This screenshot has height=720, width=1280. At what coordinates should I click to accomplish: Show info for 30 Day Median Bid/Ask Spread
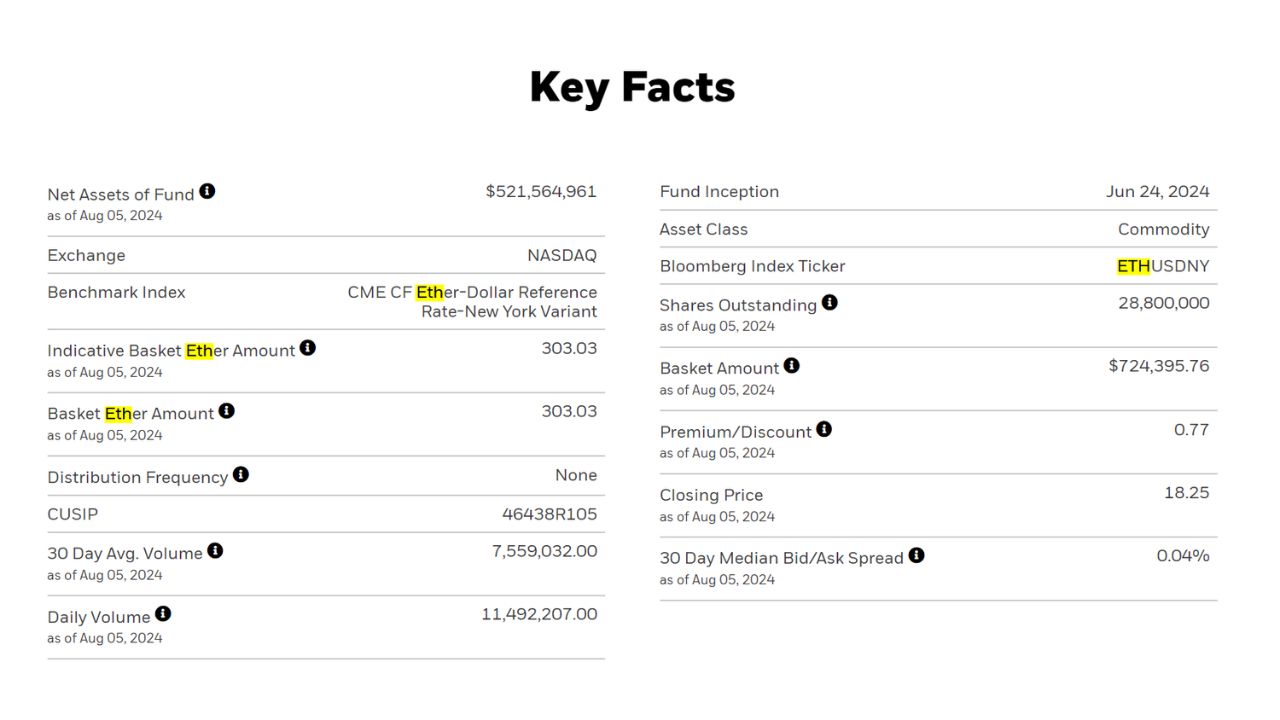click(917, 555)
